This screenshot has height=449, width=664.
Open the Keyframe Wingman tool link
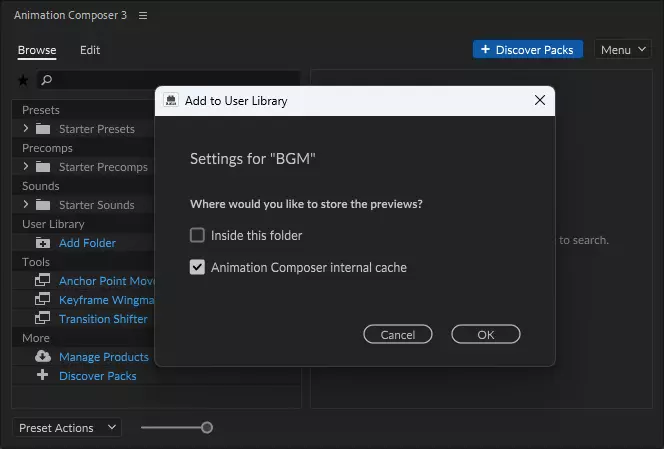point(107,300)
